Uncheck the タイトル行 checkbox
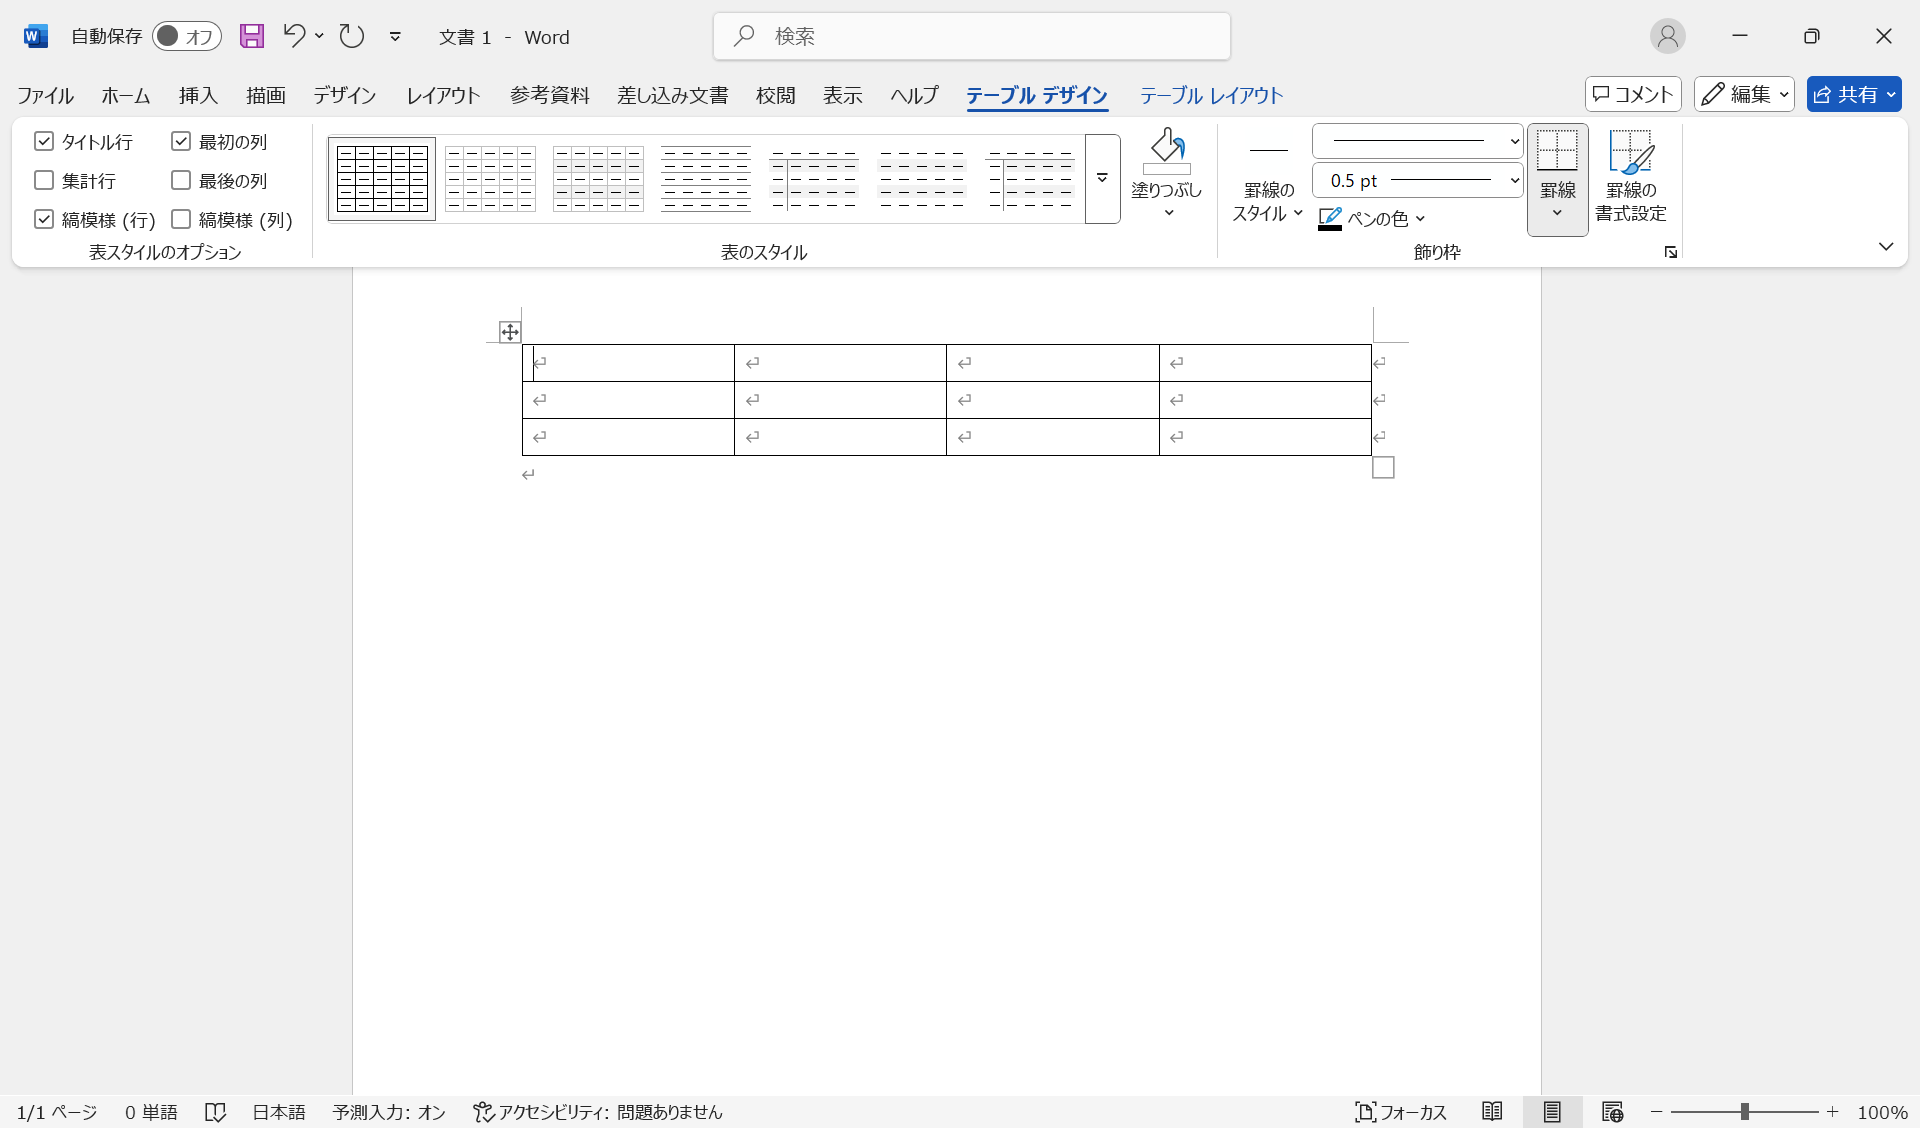The width and height of the screenshot is (1920, 1128). point(44,142)
